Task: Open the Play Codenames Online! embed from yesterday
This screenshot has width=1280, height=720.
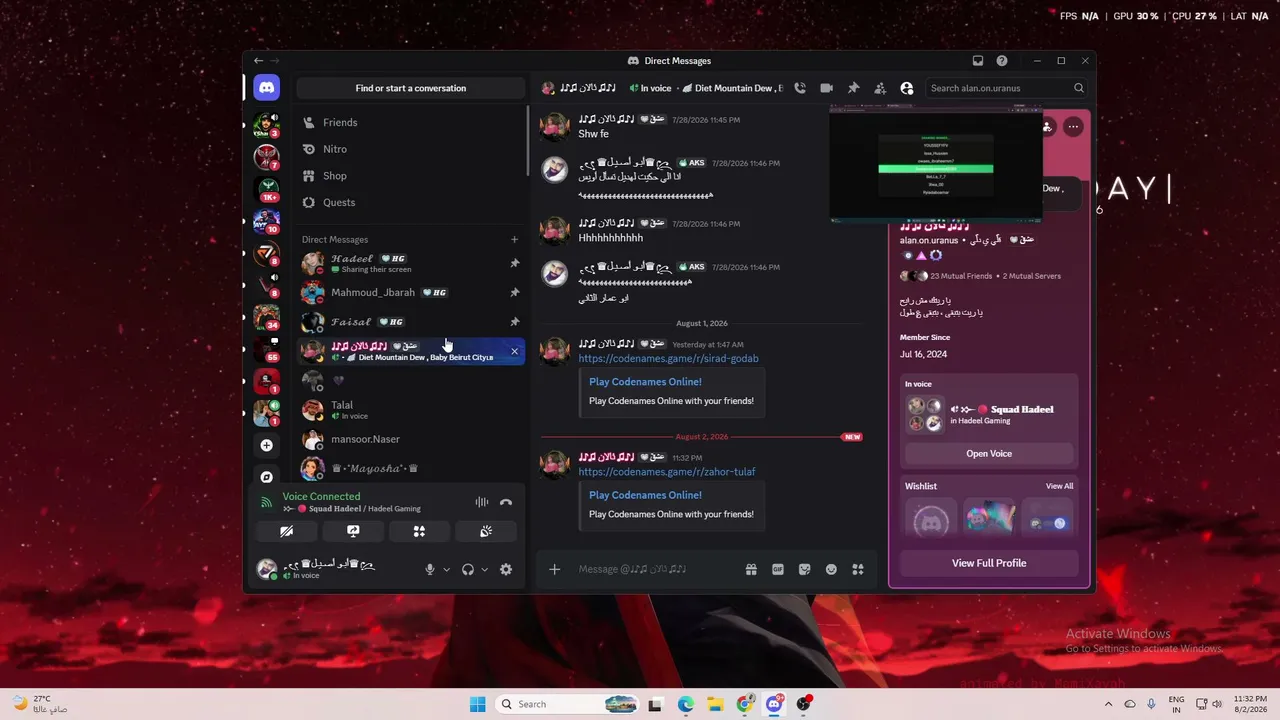Action: pyautogui.click(x=645, y=382)
